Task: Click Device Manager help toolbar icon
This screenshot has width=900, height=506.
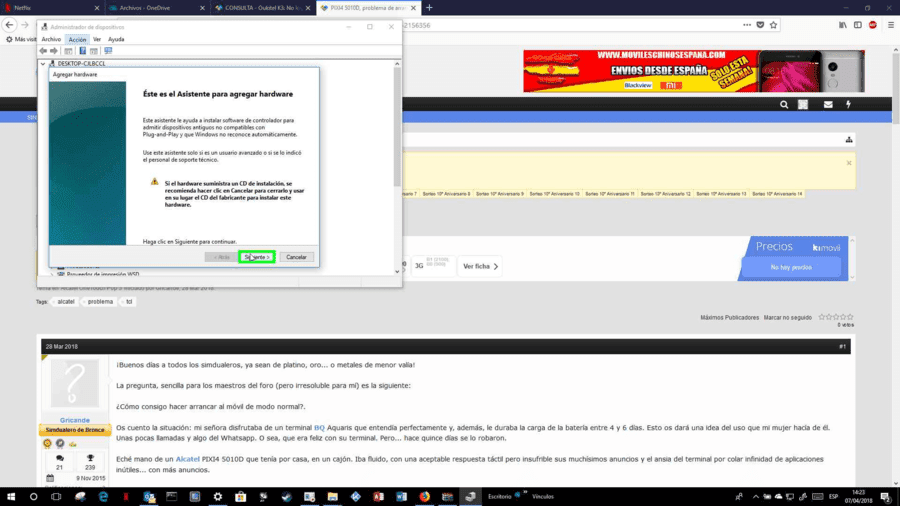Action: 82,50
